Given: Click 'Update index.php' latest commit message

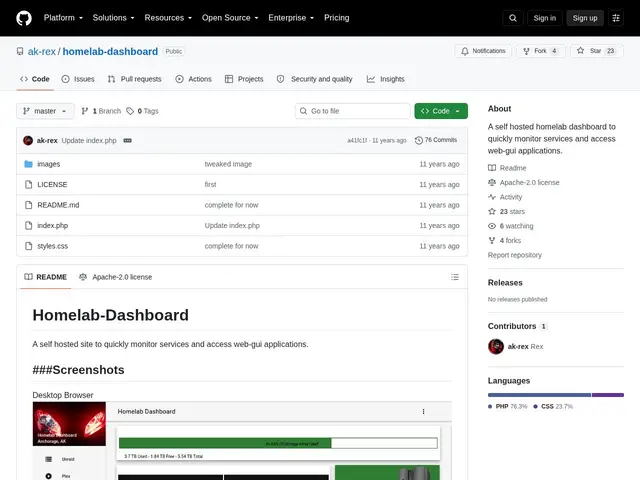Looking at the screenshot, I should (89, 140).
